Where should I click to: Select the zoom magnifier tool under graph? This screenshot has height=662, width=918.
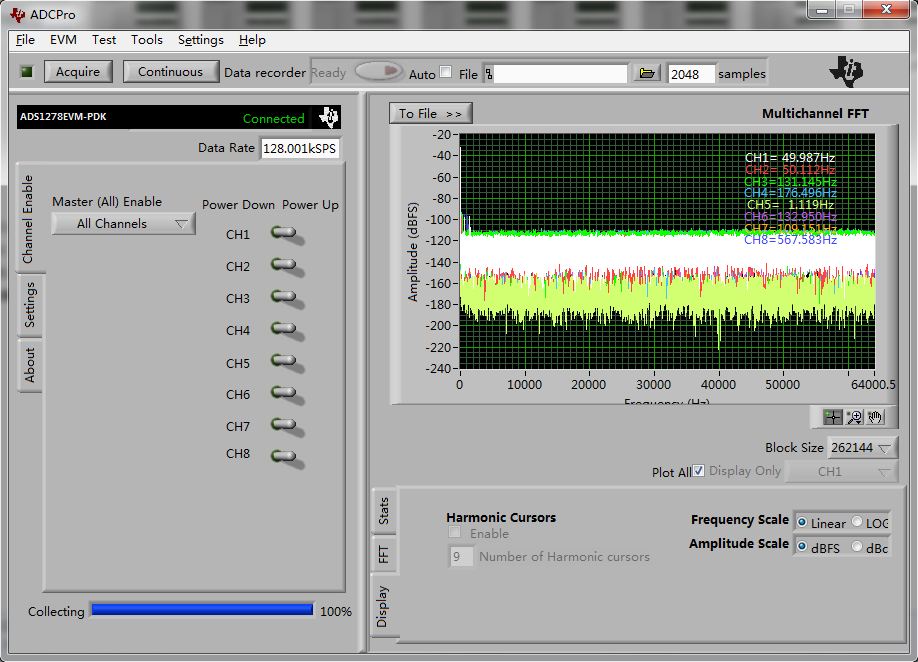click(x=854, y=417)
